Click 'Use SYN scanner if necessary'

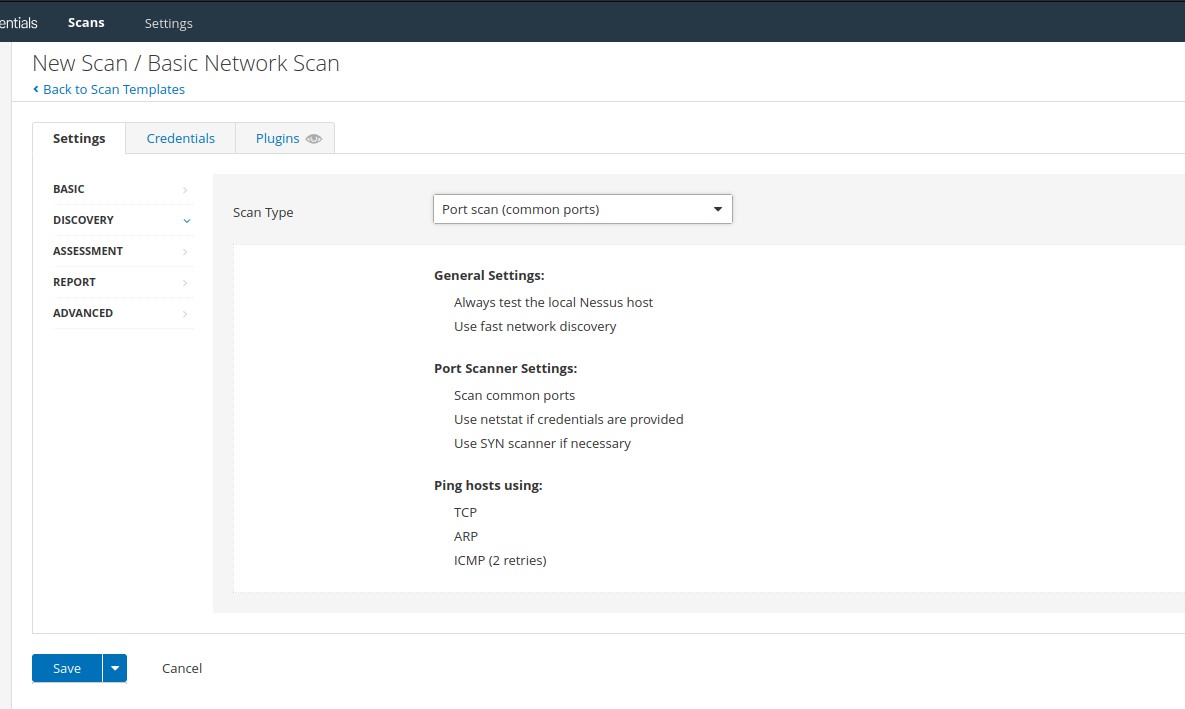pyautogui.click(x=542, y=444)
